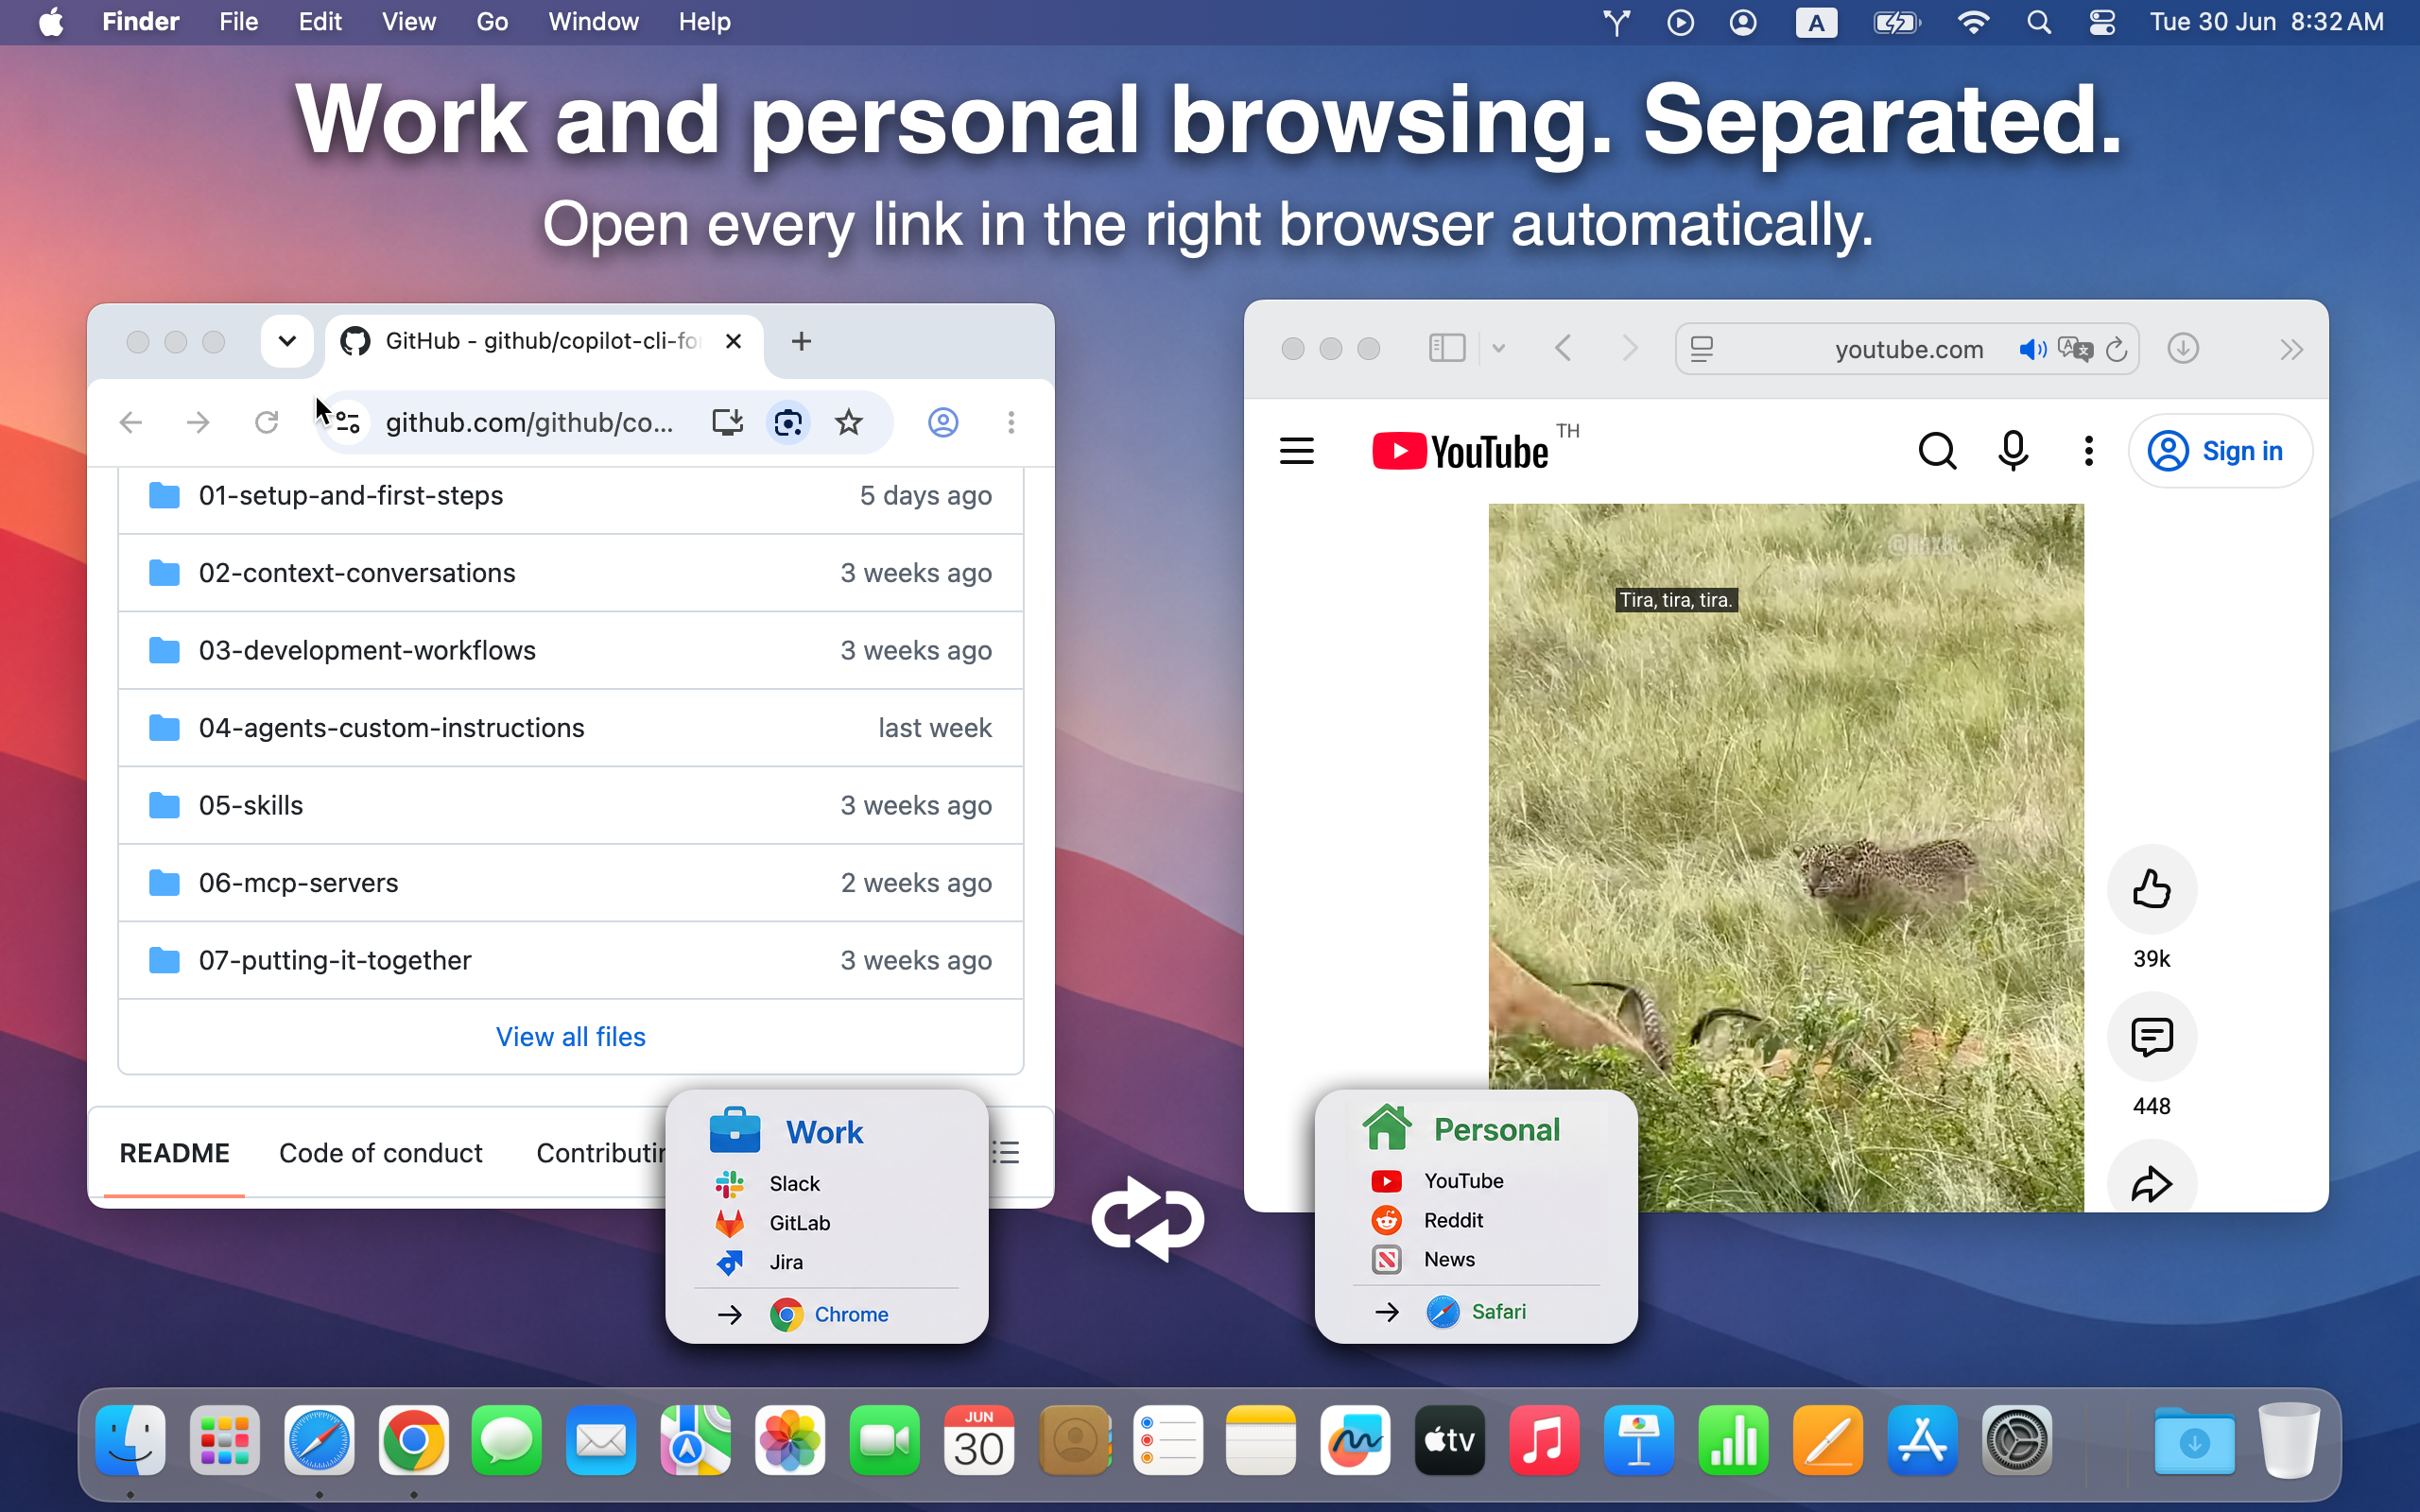This screenshot has width=2420, height=1512.
Task: Open the 06-mcp-servers folder
Action: [x=298, y=883]
